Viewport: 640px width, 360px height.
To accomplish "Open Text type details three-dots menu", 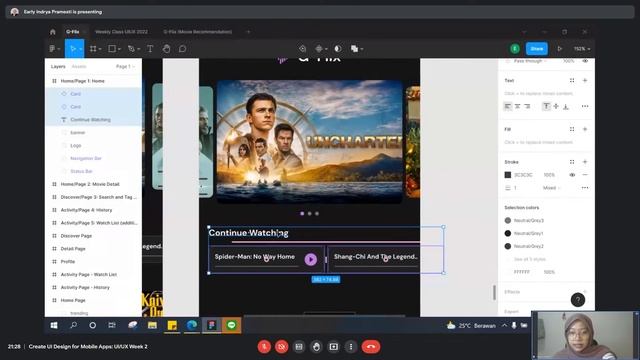I will click(585, 107).
